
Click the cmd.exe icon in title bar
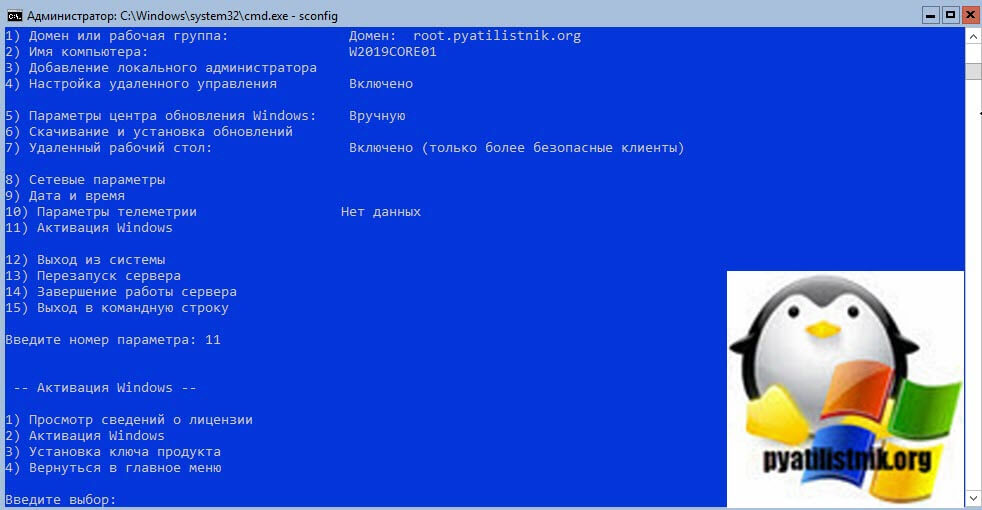14,14
